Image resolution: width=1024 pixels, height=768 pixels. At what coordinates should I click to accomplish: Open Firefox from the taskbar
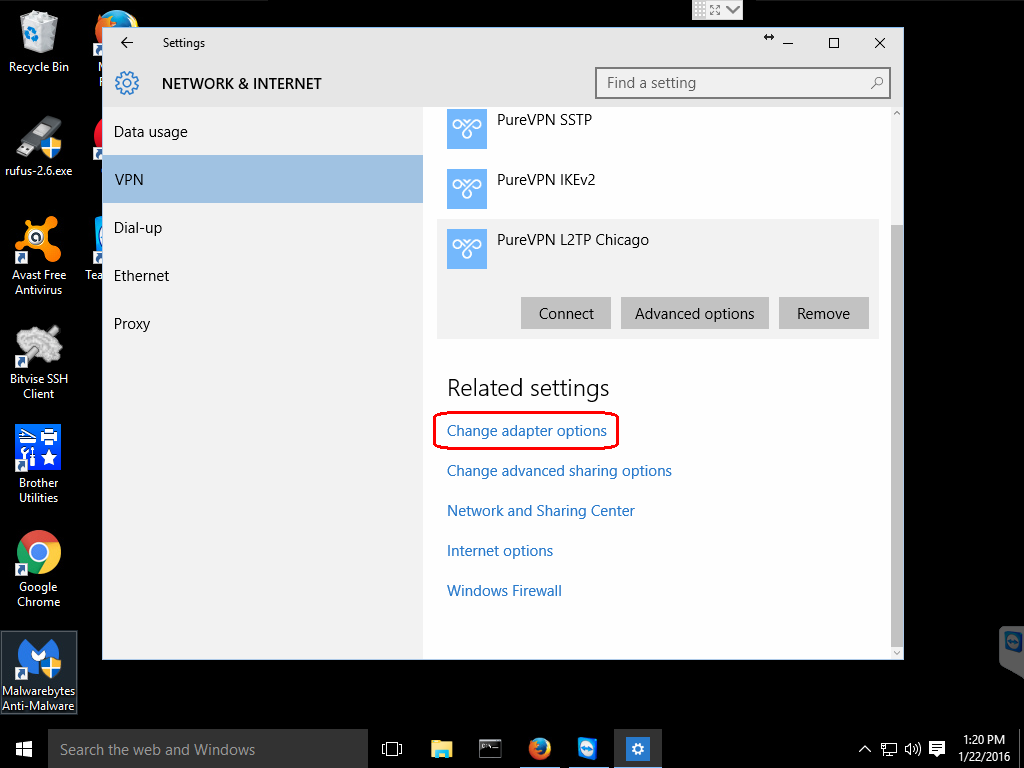click(x=539, y=748)
